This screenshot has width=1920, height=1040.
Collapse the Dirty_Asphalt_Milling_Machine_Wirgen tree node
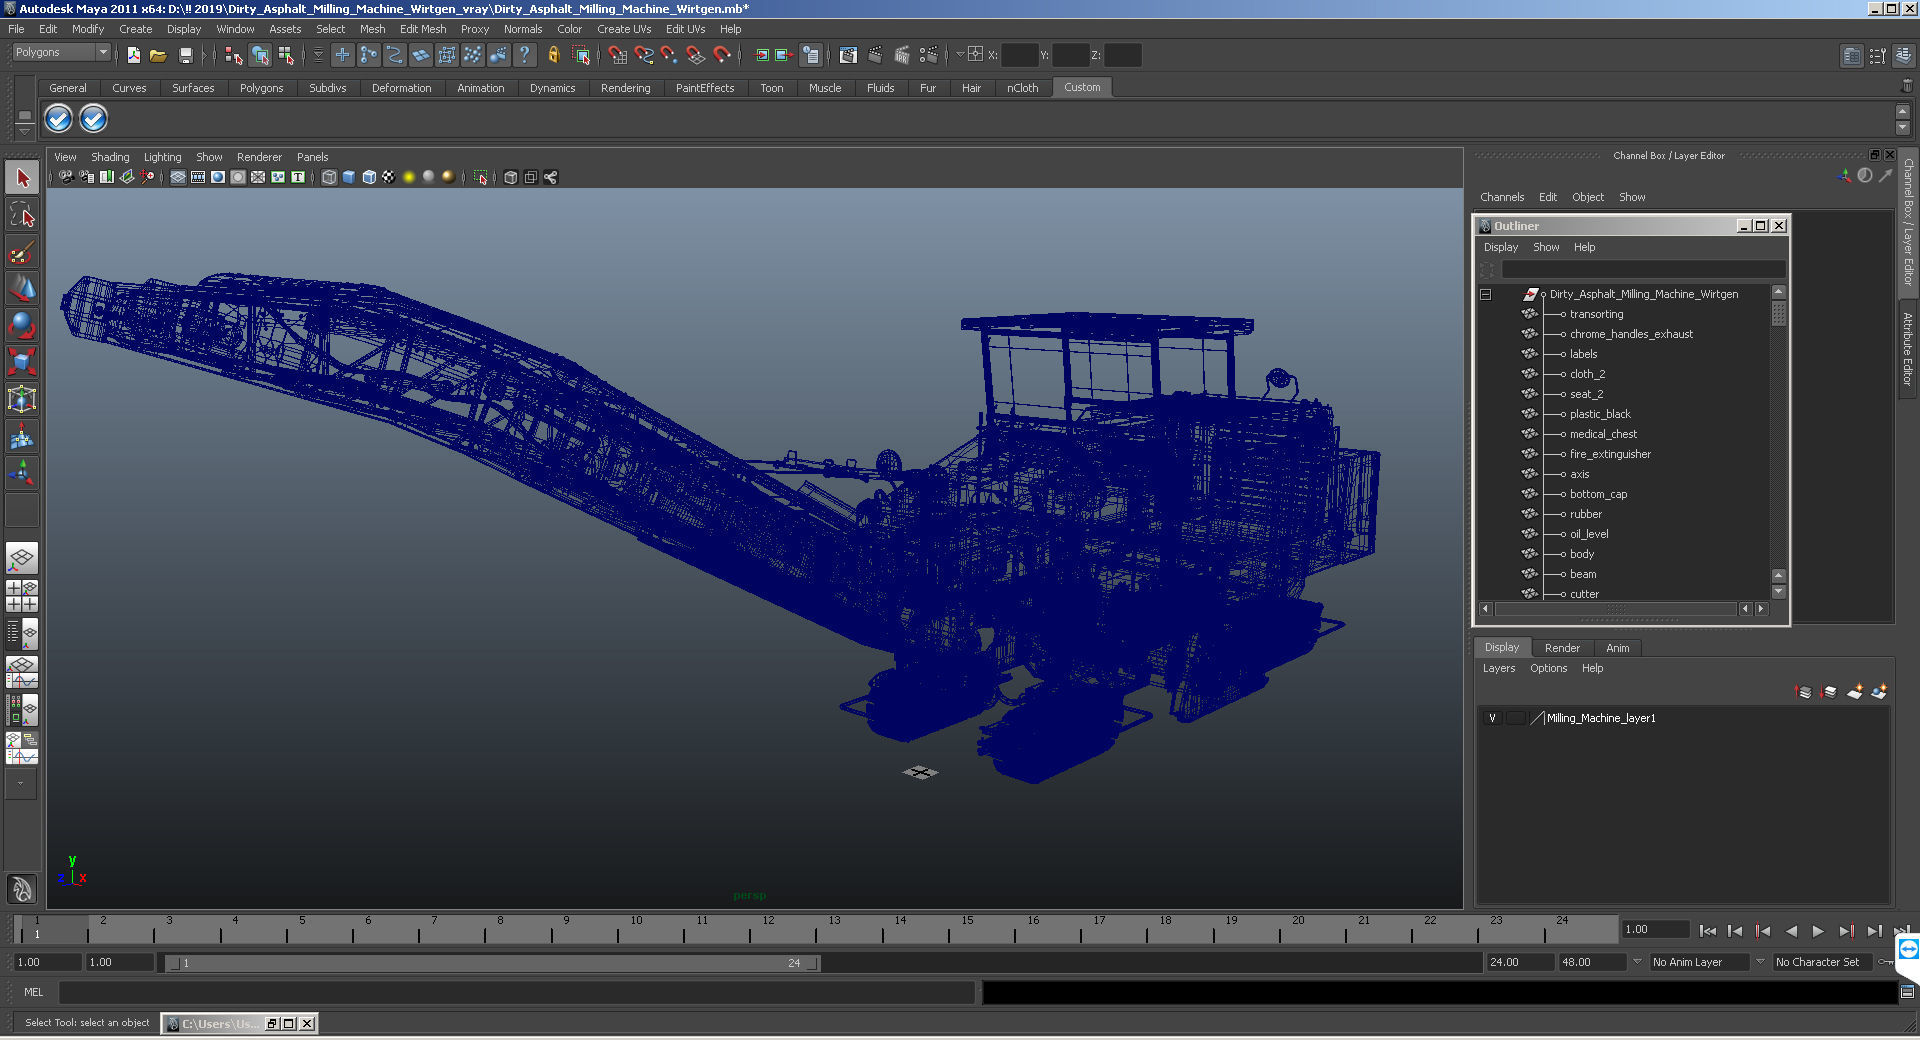point(1485,295)
